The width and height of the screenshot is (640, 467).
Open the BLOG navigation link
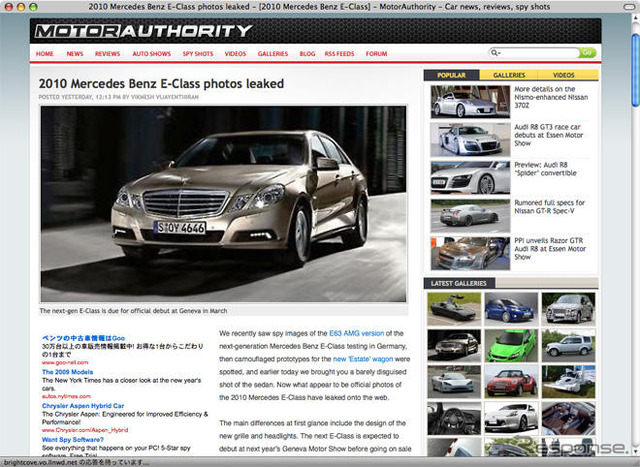(x=307, y=53)
